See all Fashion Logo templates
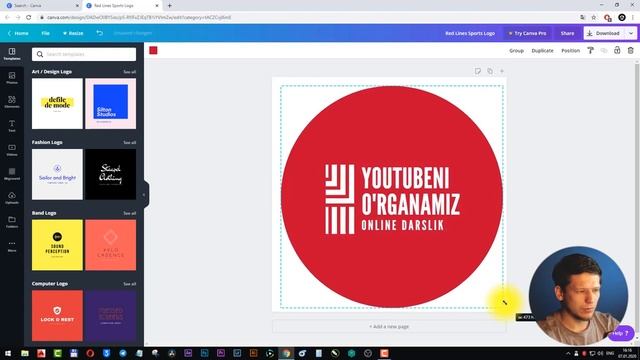Screen dimensions: 640x360 (129, 142)
